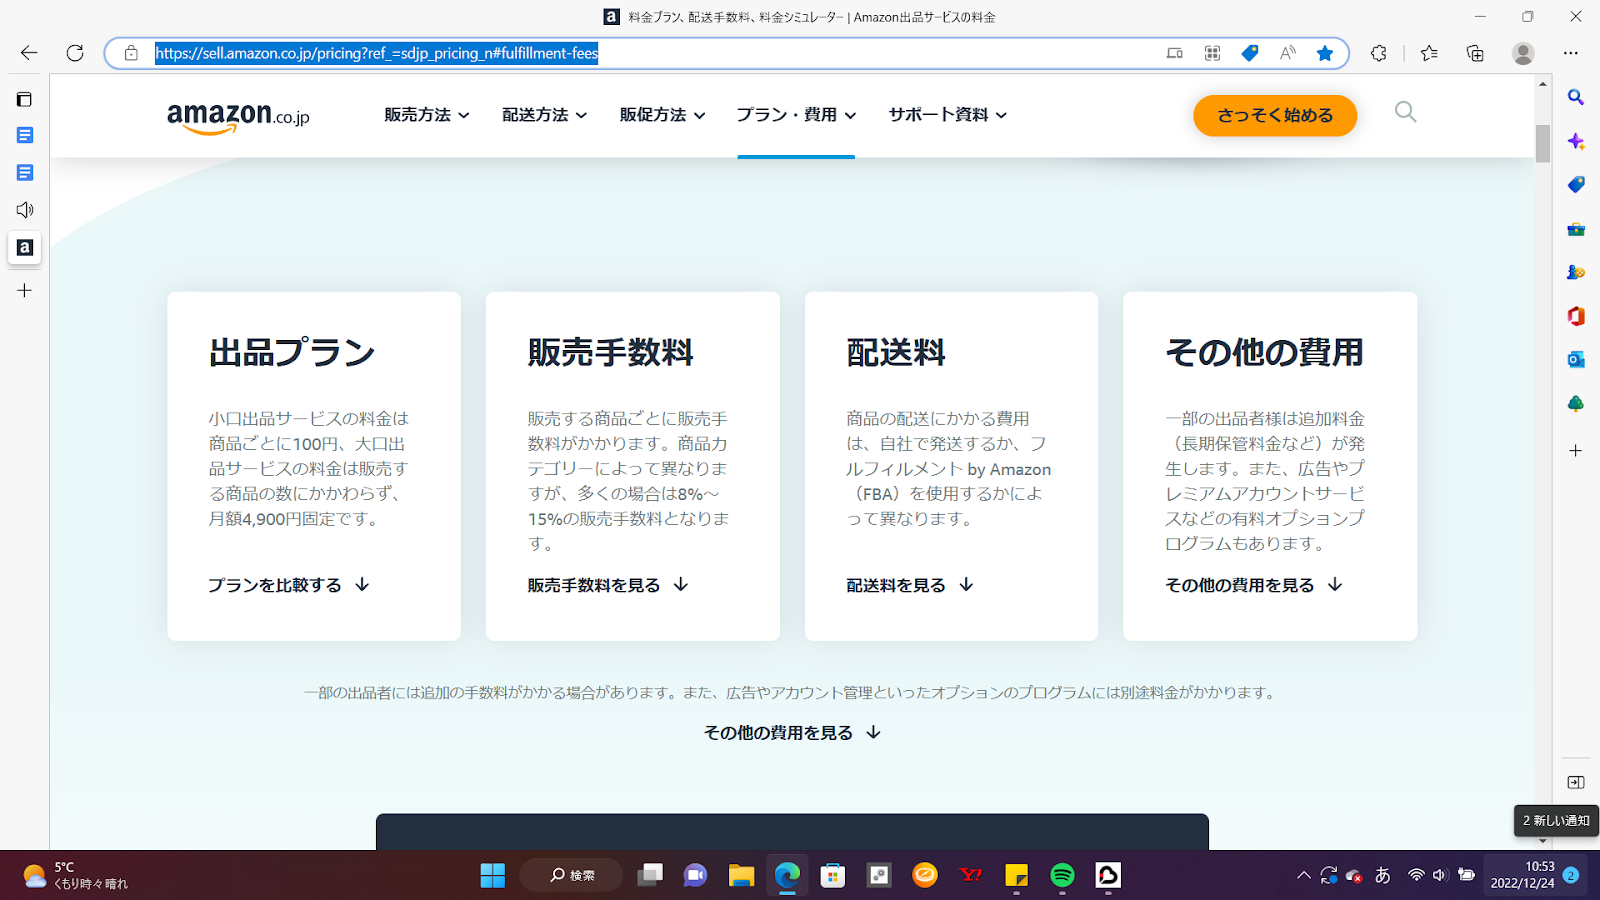Open Edge sidebar search

click(x=1576, y=97)
